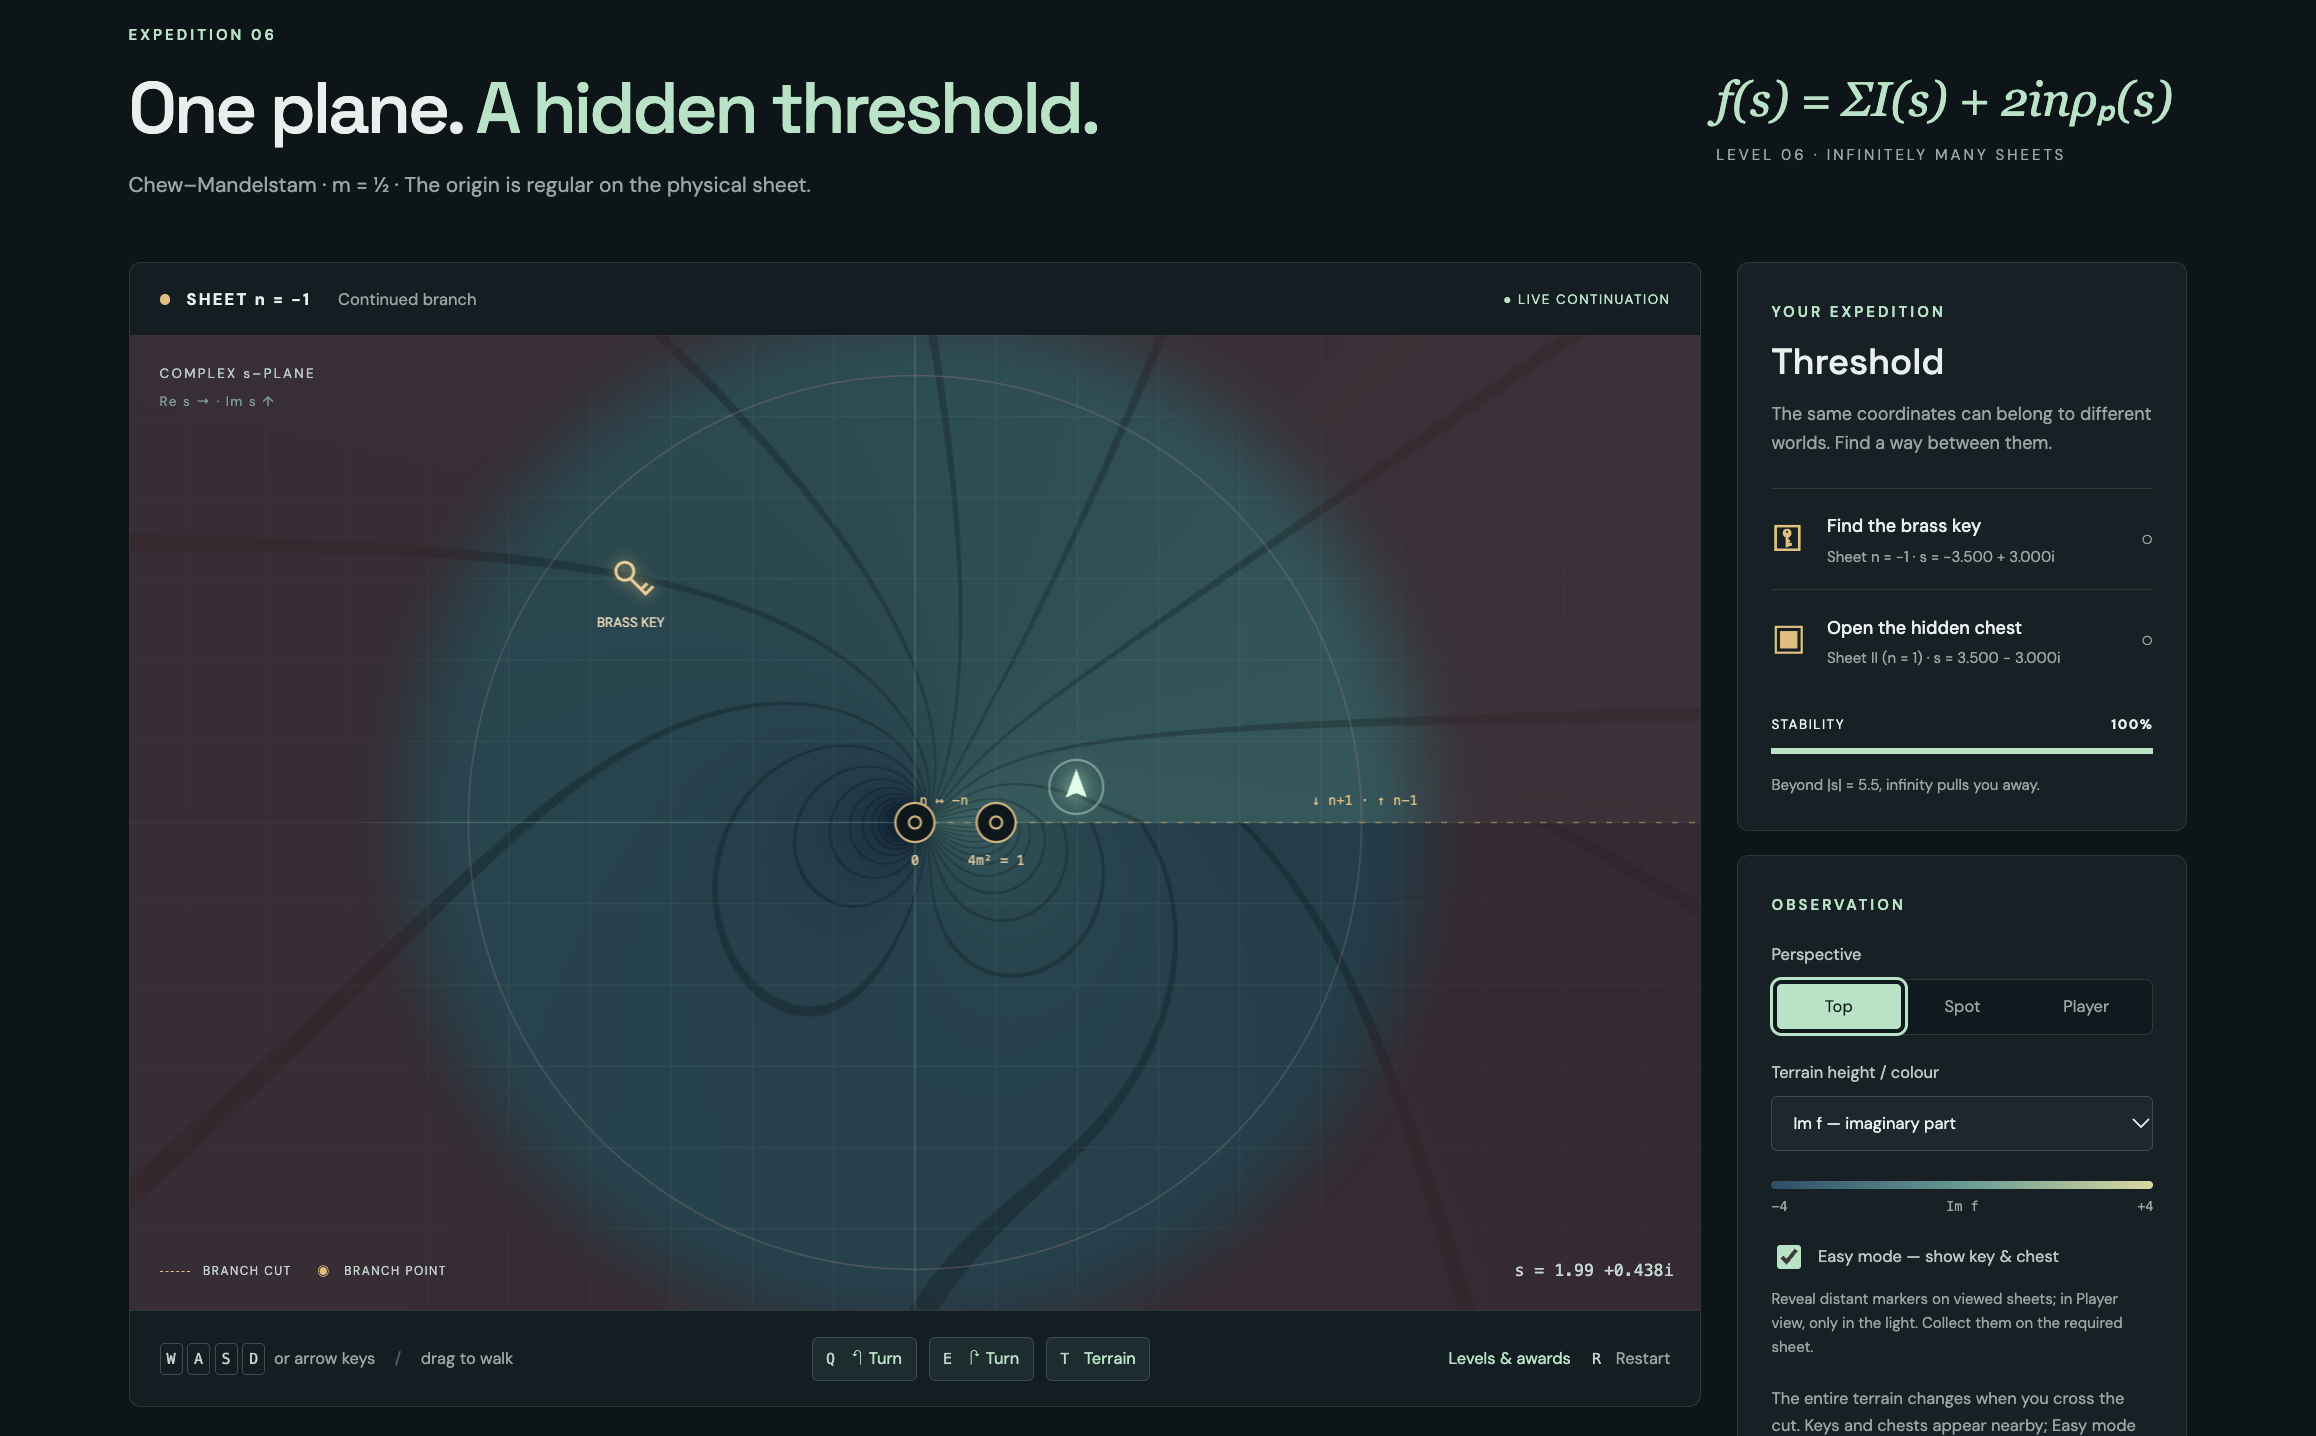Switch to Spot perspective

(x=1962, y=1007)
